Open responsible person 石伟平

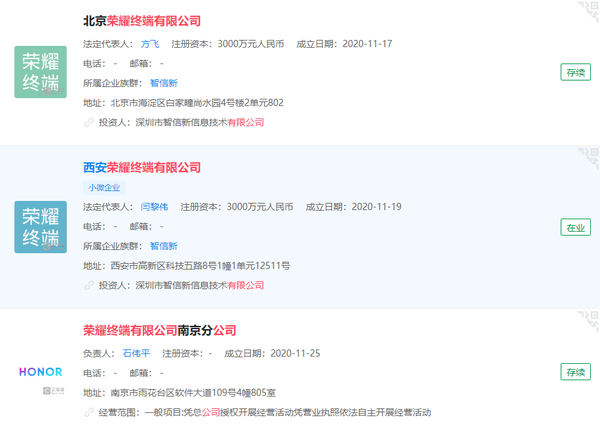click(x=136, y=353)
